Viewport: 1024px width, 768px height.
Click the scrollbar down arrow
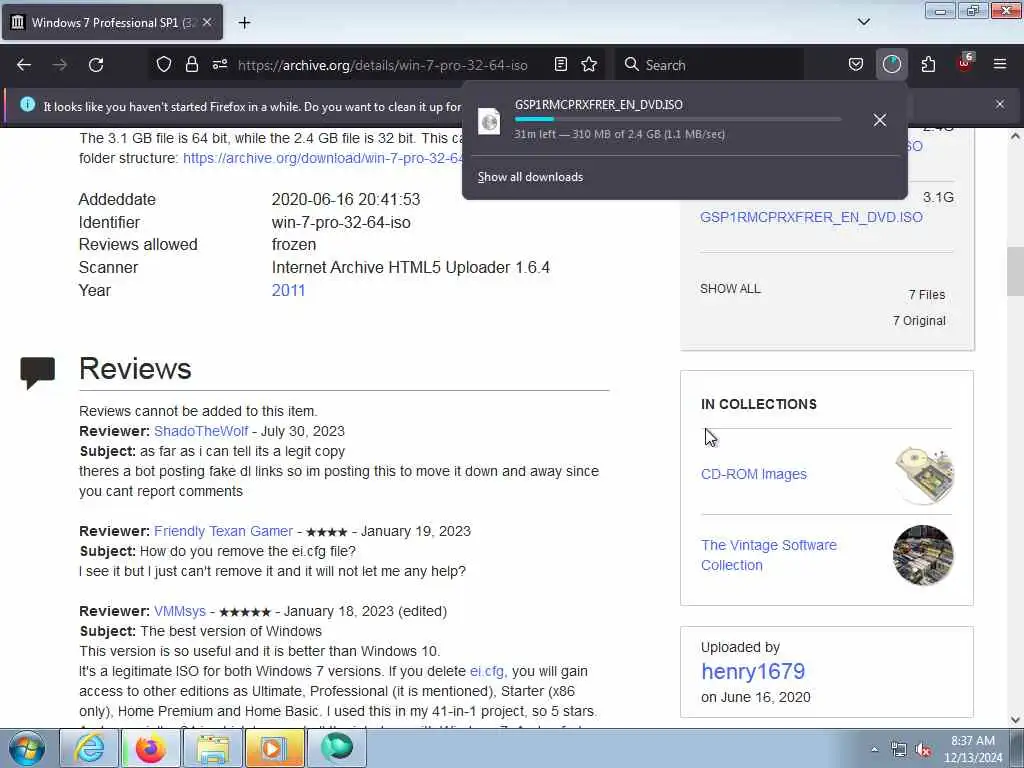pyautogui.click(x=1014, y=720)
